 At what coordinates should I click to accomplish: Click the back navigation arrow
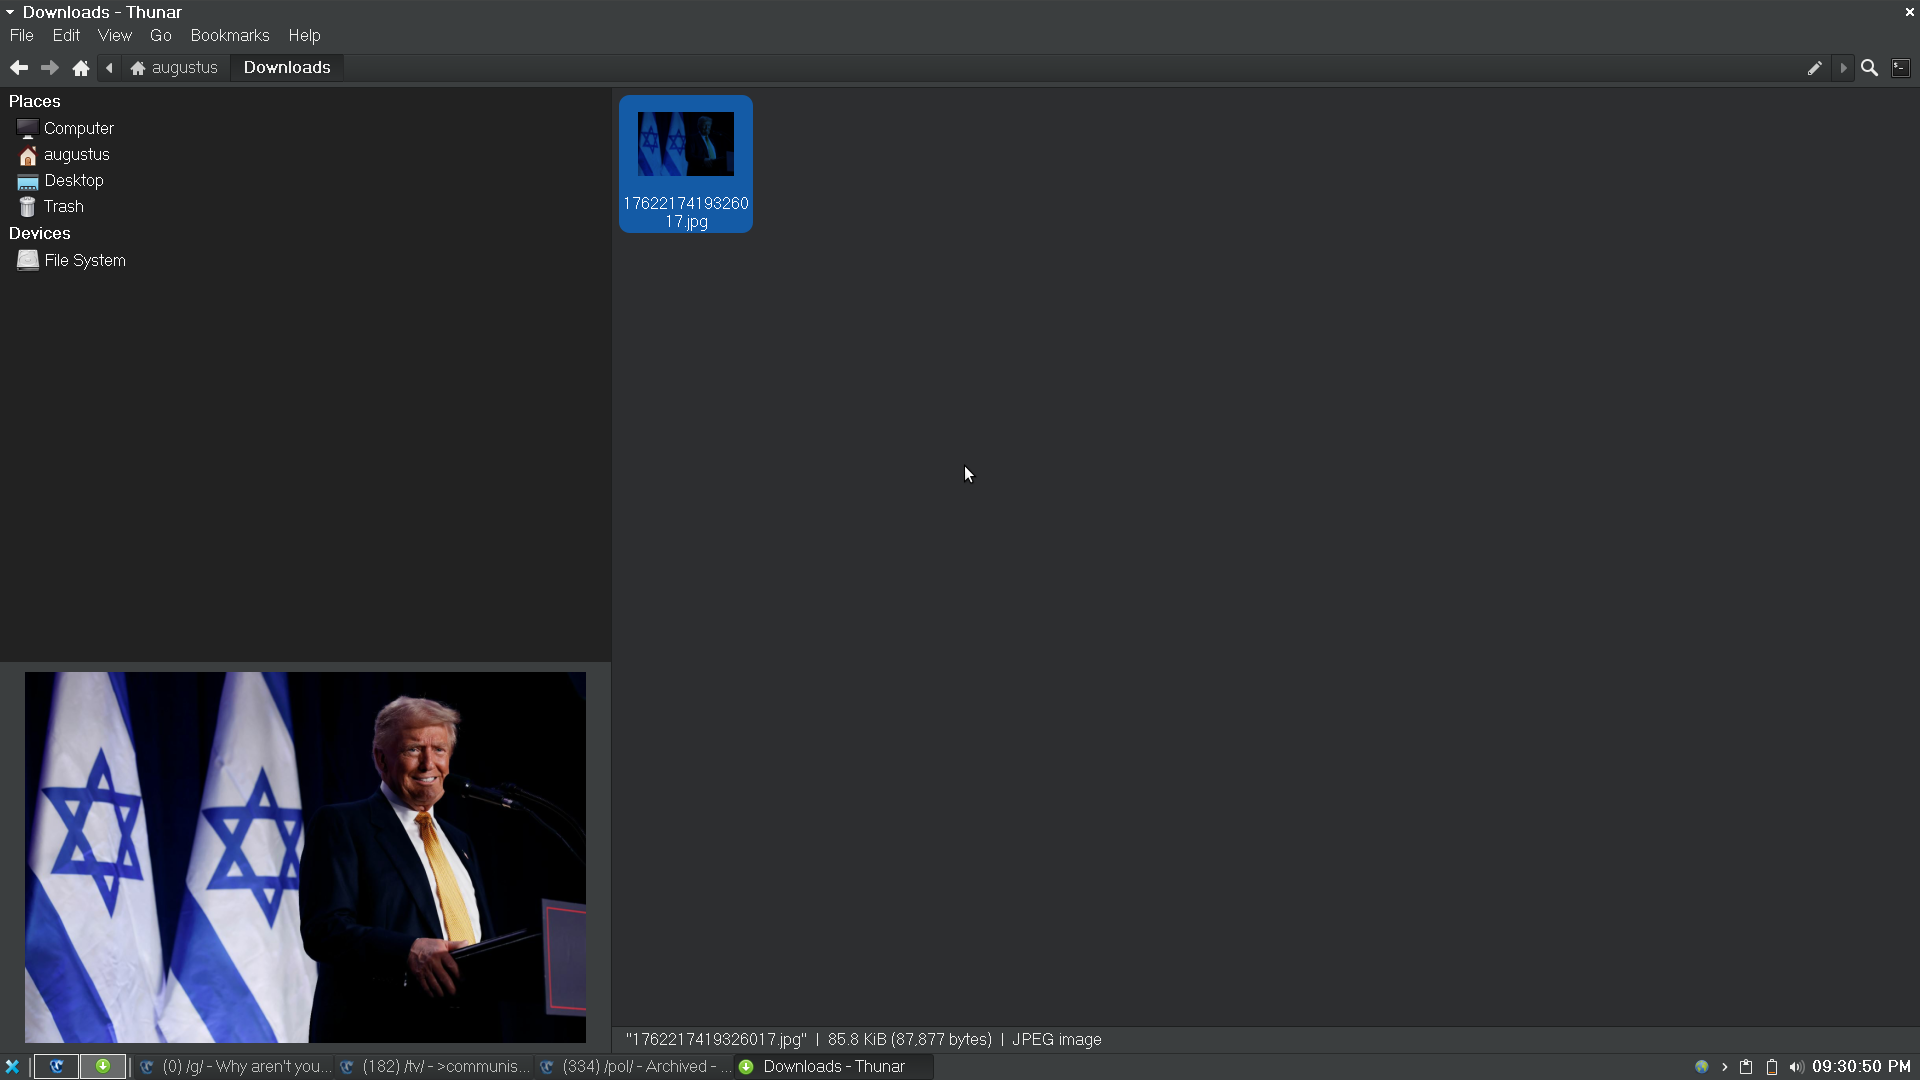pyautogui.click(x=19, y=68)
